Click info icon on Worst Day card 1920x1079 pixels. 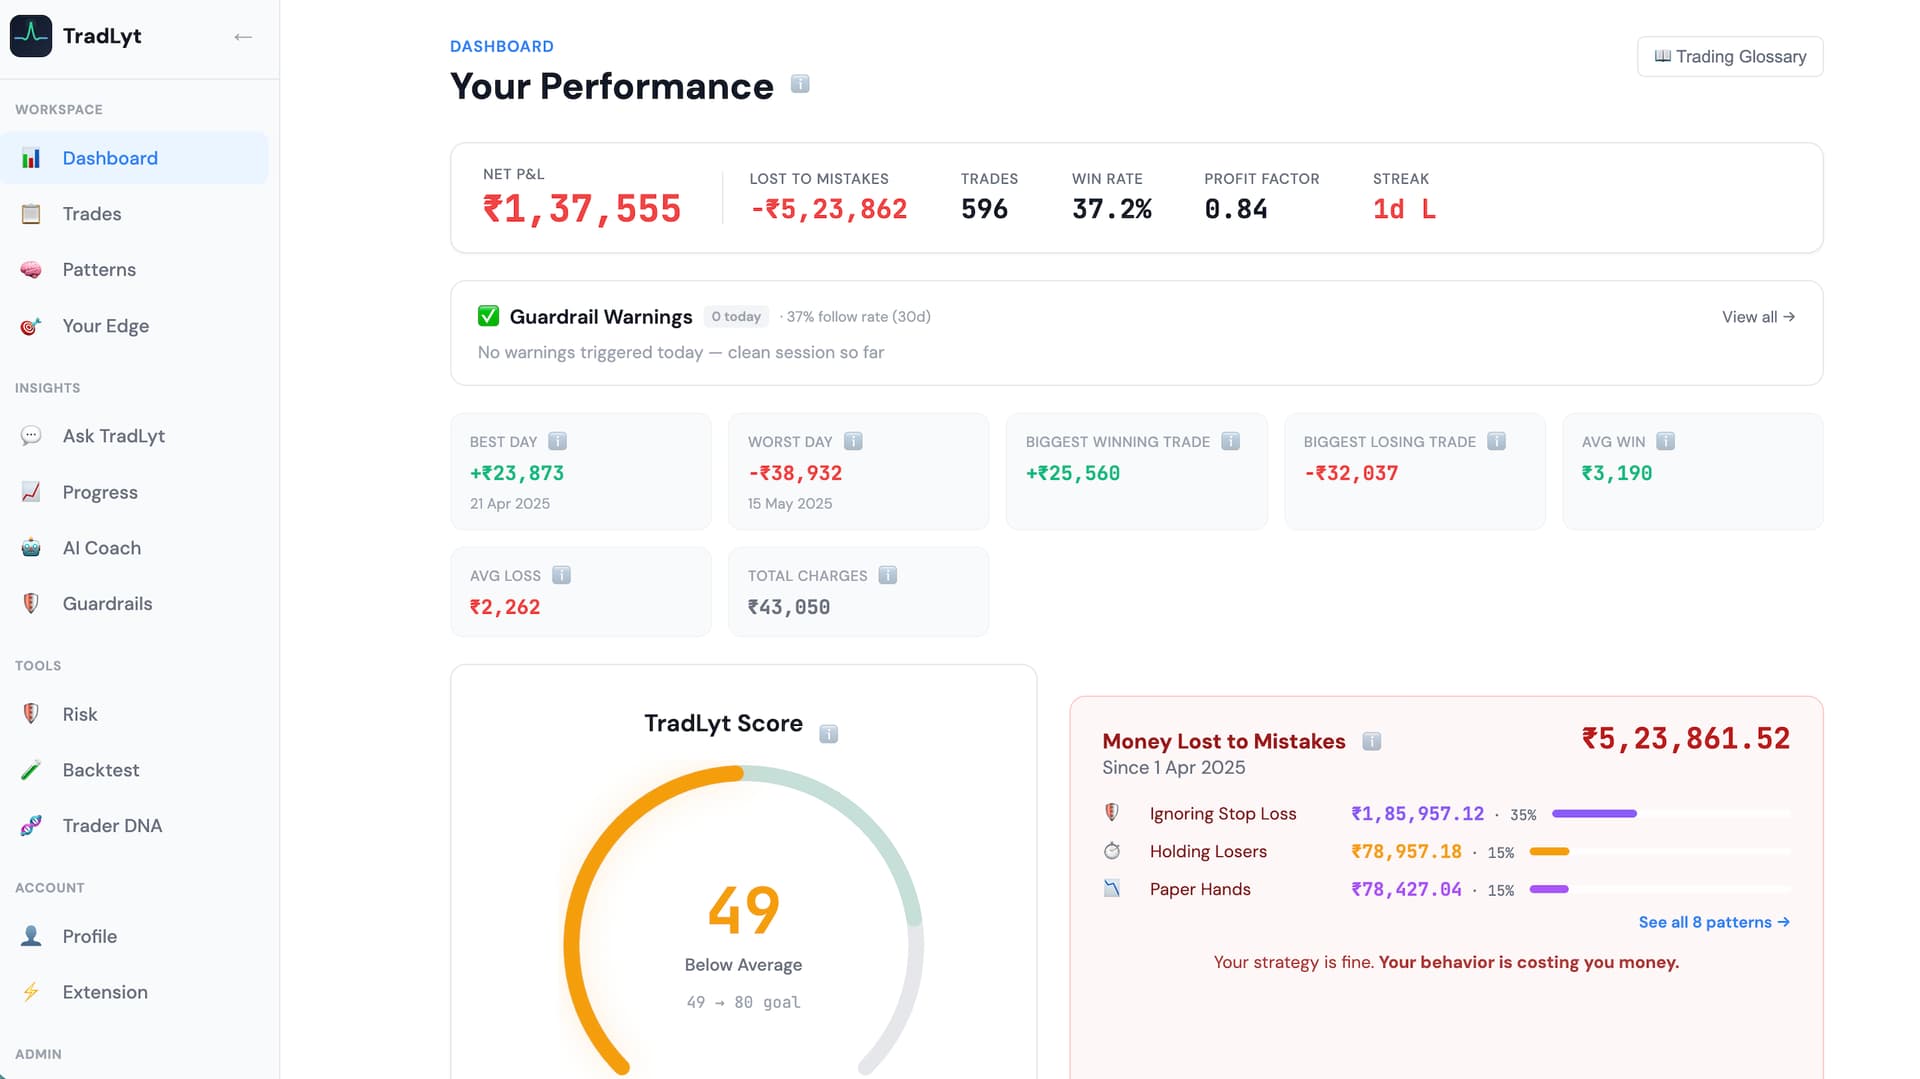(x=853, y=441)
